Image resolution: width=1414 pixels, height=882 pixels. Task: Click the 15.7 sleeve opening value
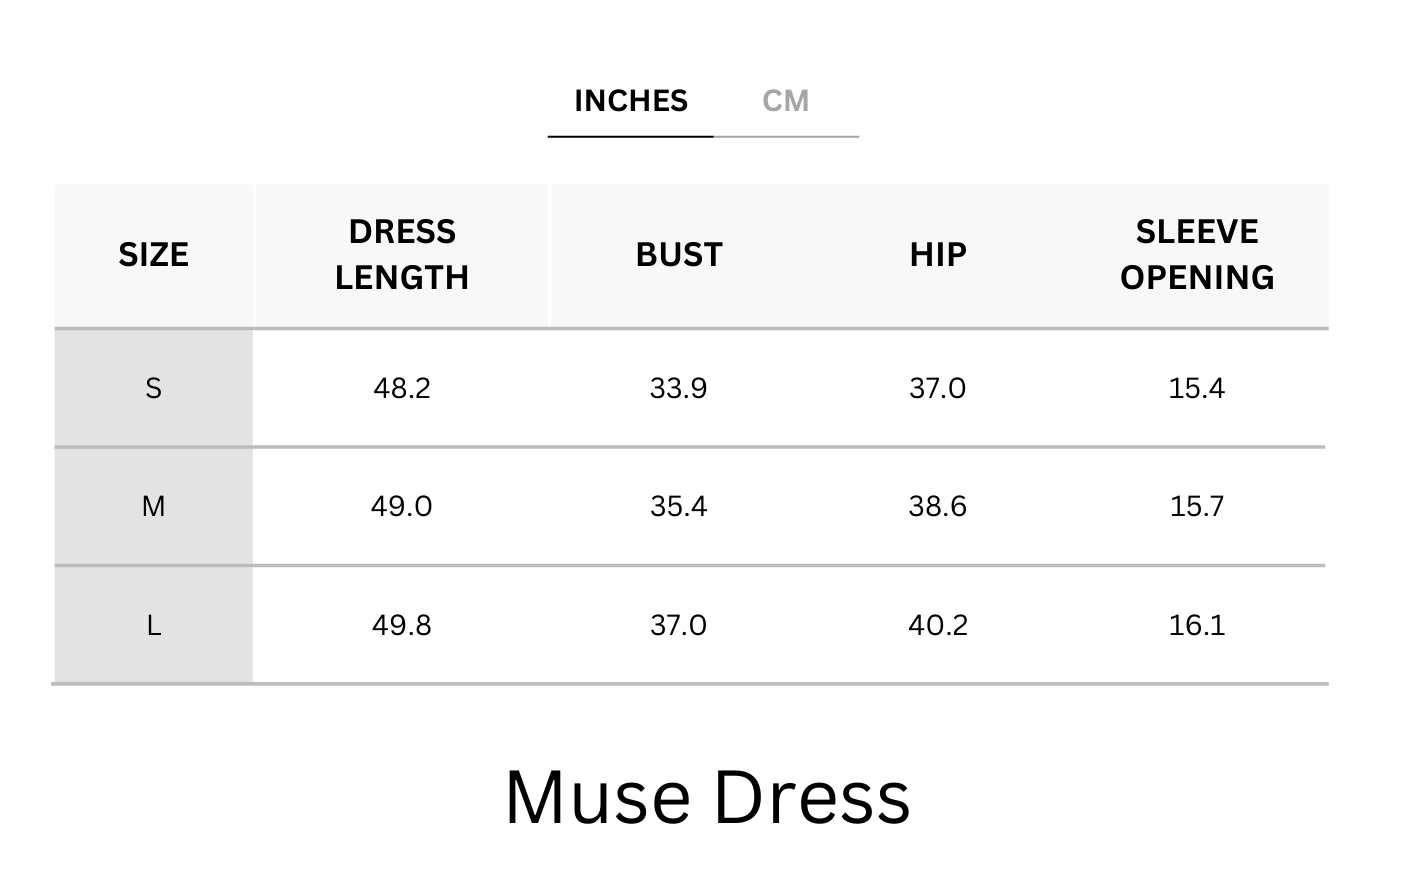click(1197, 506)
